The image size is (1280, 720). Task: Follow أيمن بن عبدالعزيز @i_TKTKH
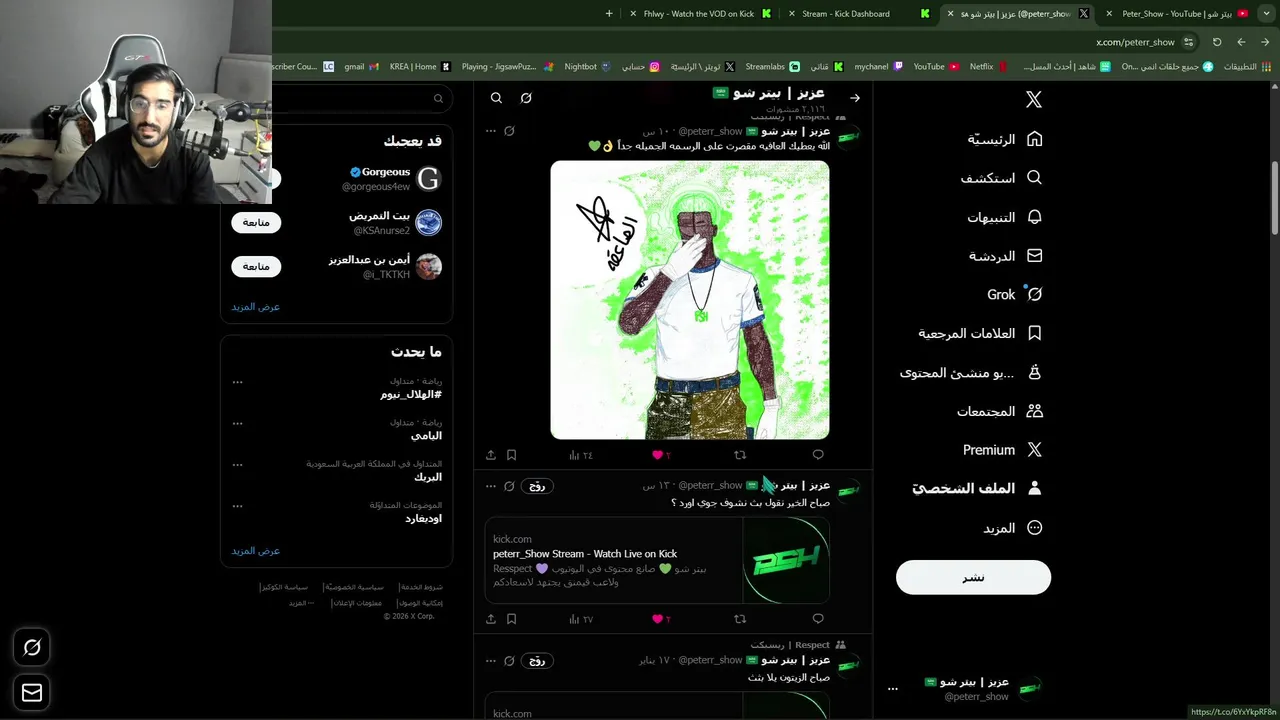[x=256, y=266]
